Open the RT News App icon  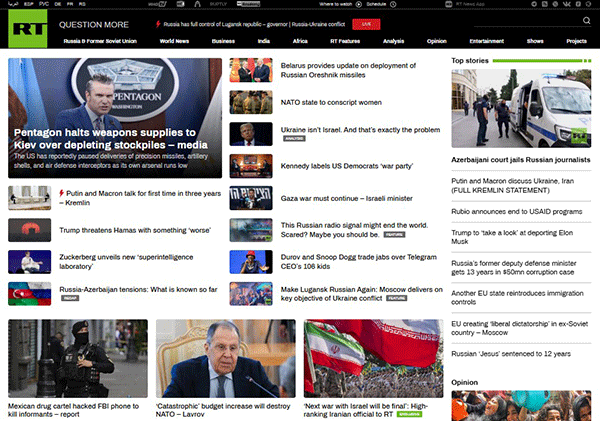tap(449, 4)
